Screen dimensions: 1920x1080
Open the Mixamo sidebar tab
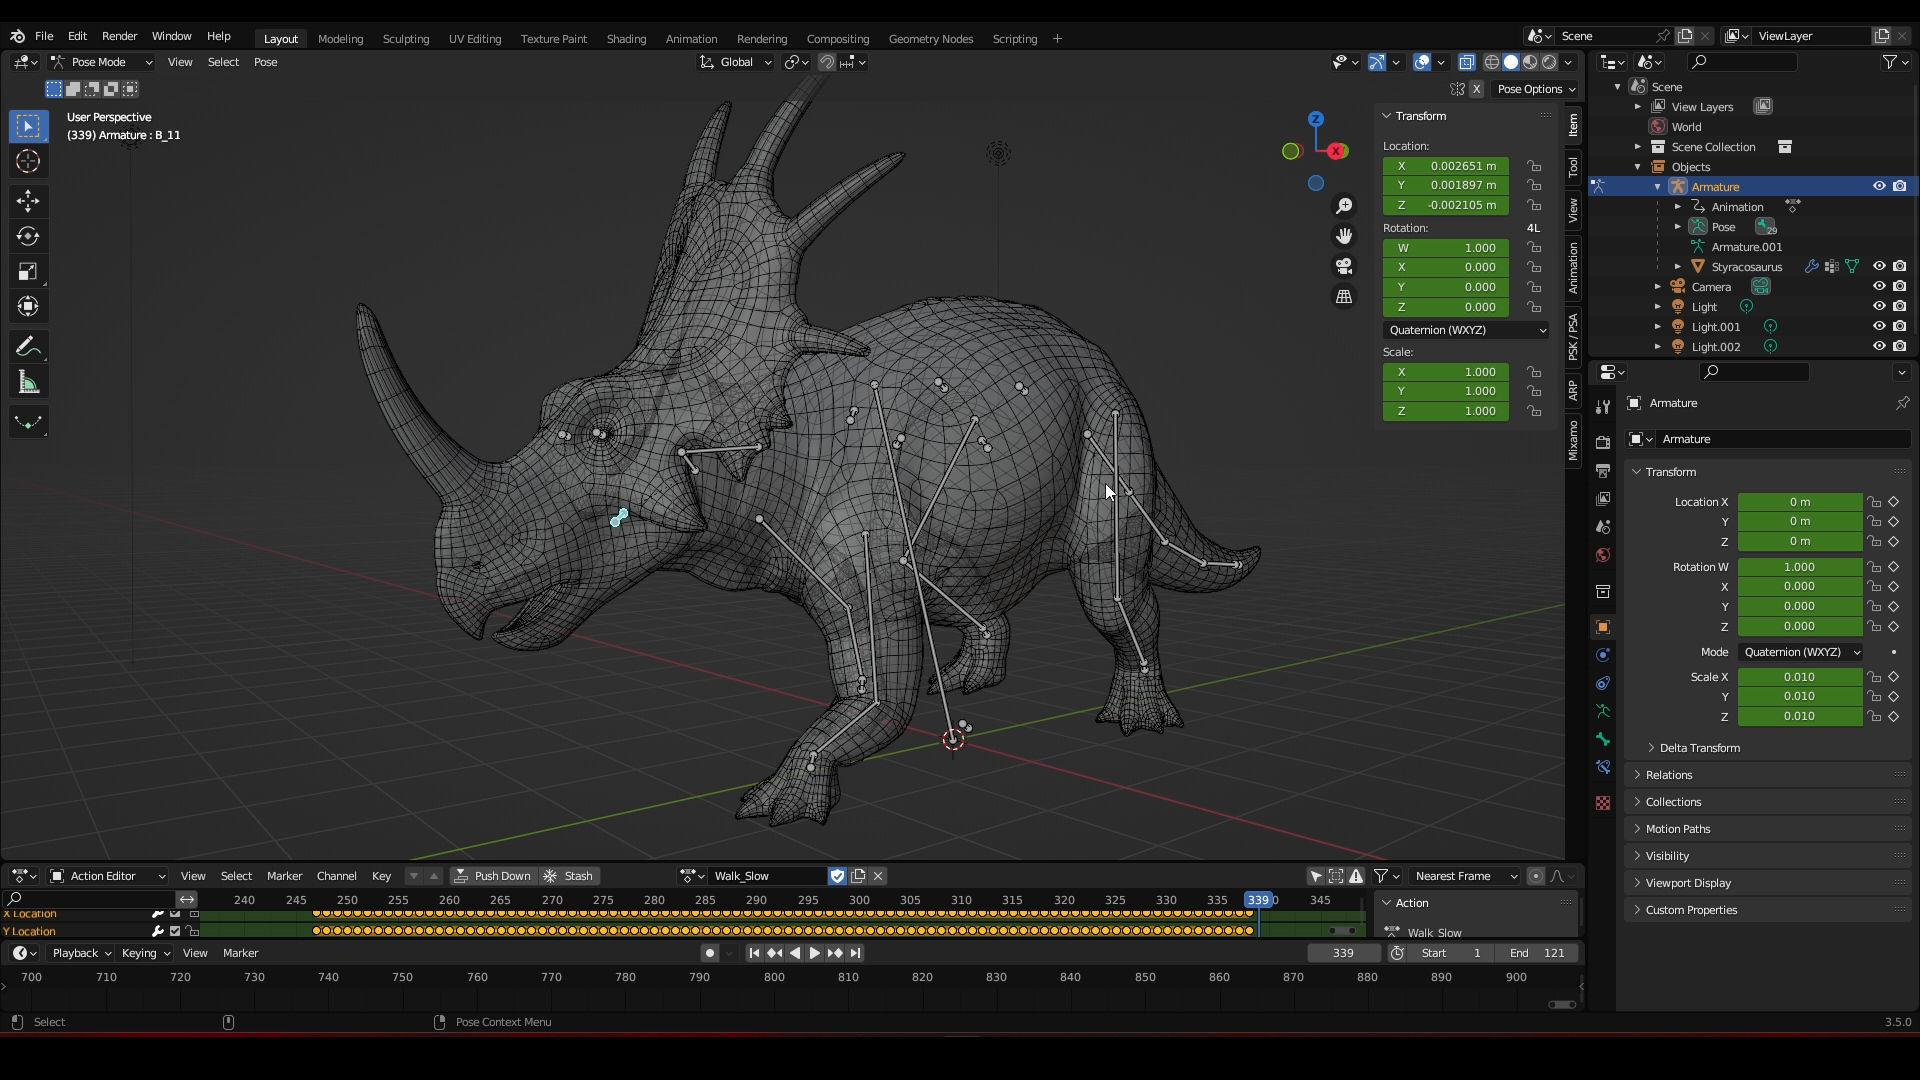tap(1573, 440)
